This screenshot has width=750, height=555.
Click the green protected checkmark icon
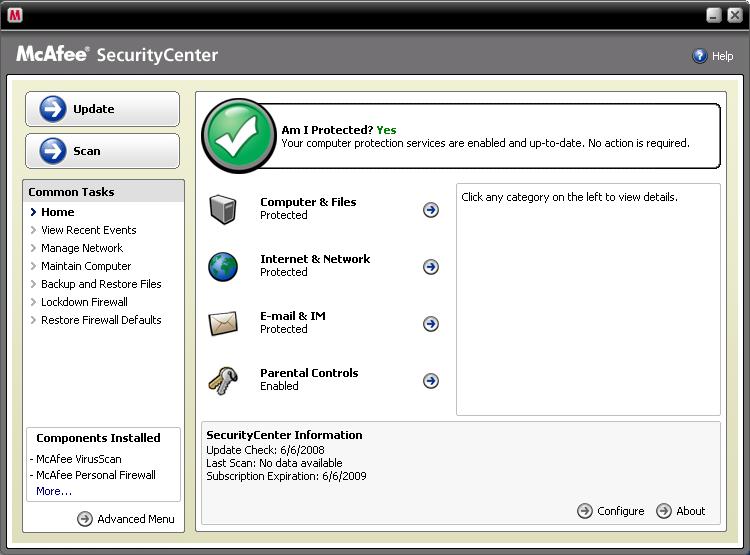click(x=238, y=136)
